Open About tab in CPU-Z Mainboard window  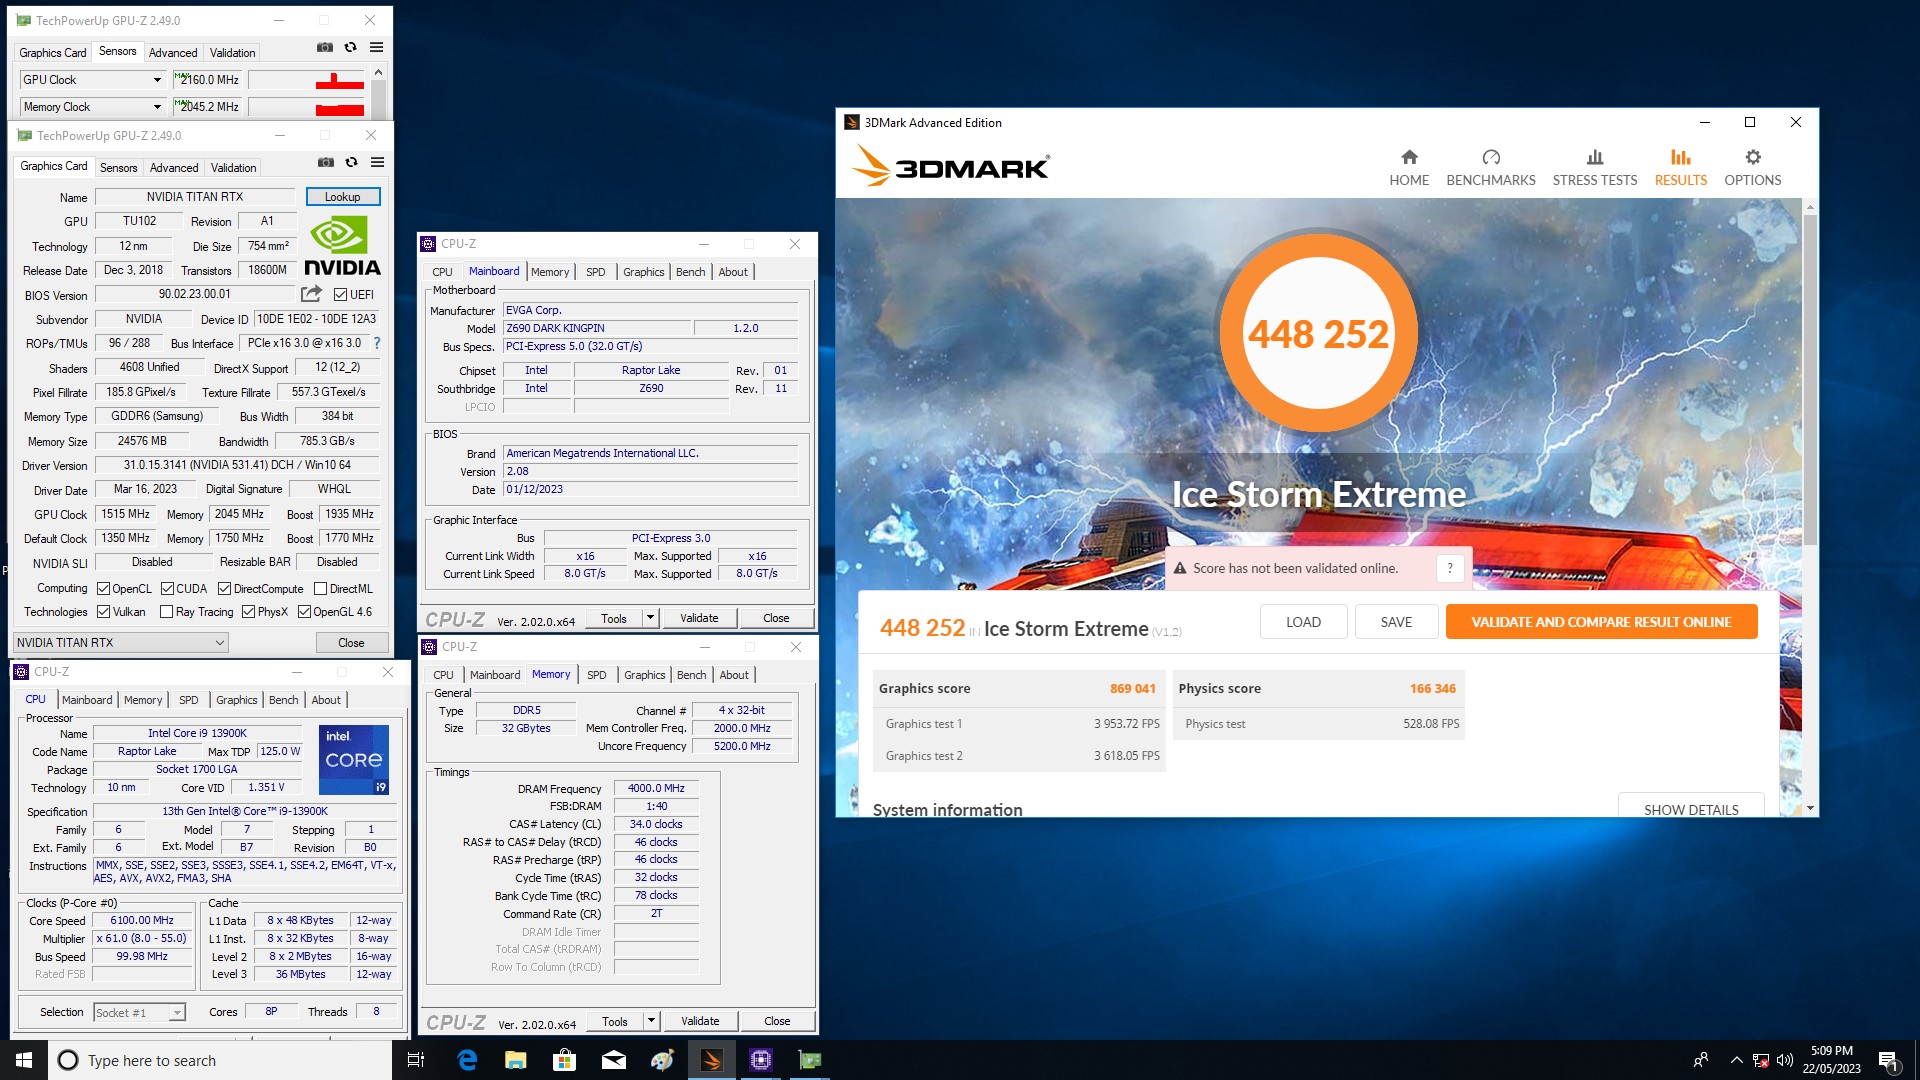click(733, 272)
